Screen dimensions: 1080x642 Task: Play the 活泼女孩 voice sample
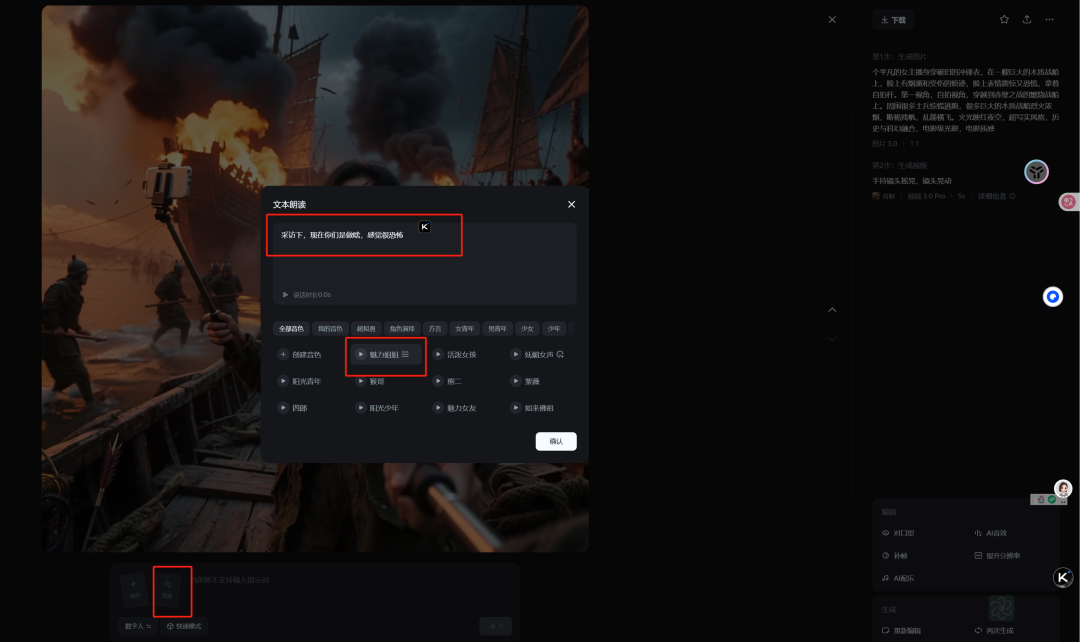439,355
